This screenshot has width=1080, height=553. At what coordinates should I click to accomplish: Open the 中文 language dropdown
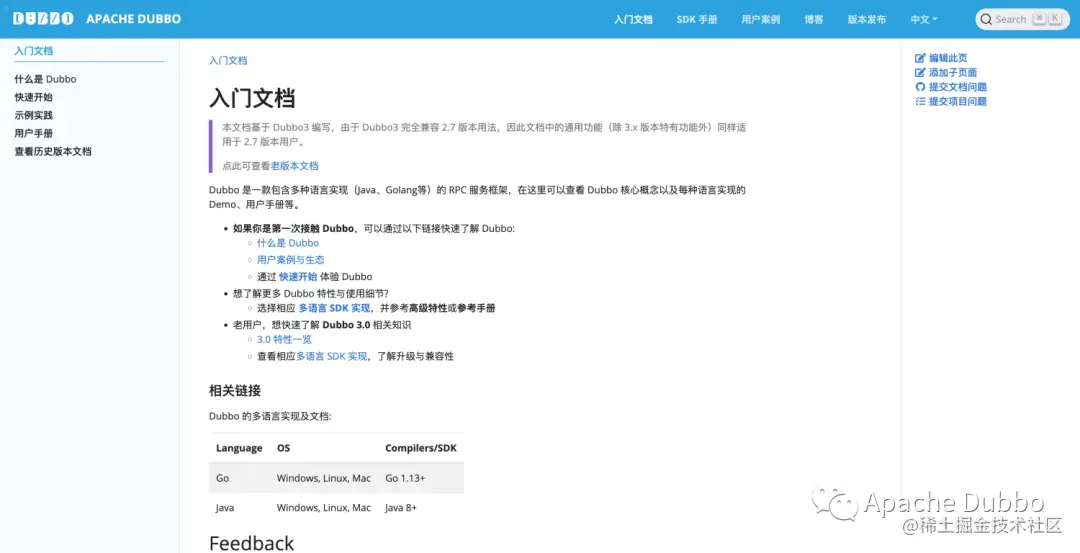click(x=924, y=19)
